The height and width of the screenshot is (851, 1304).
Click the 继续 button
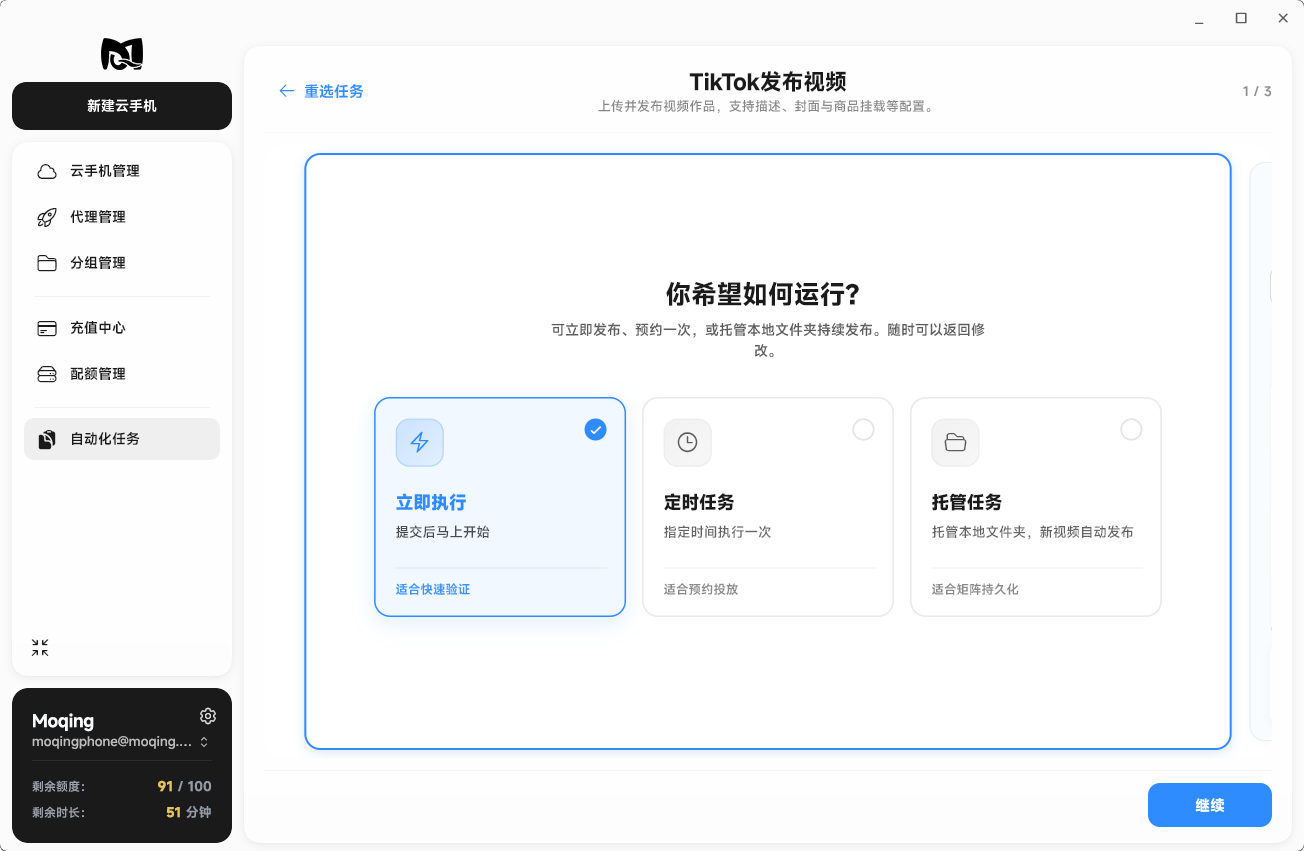point(1210,805)
